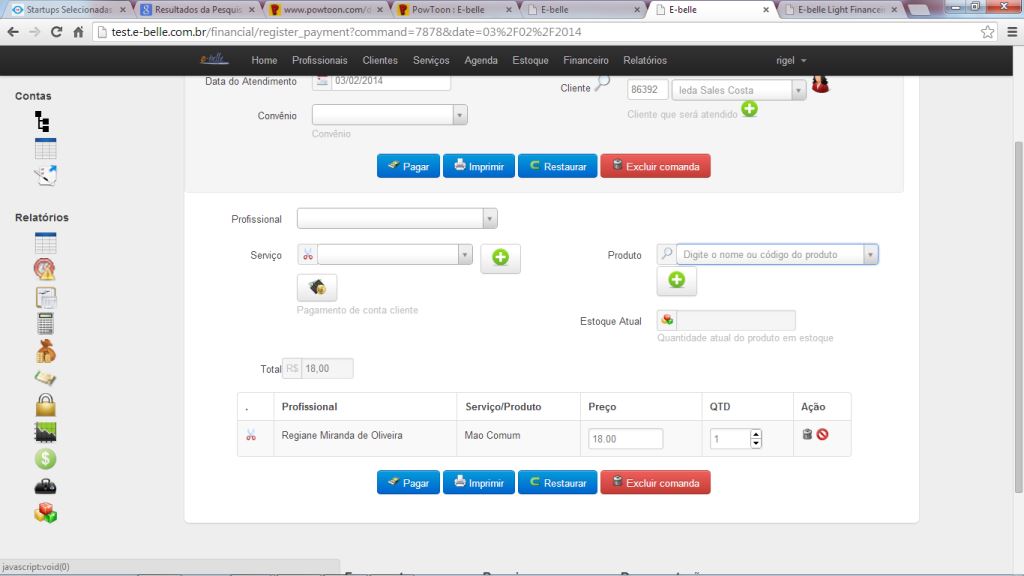Add product with green plus below Produto

tap(676, 281)
